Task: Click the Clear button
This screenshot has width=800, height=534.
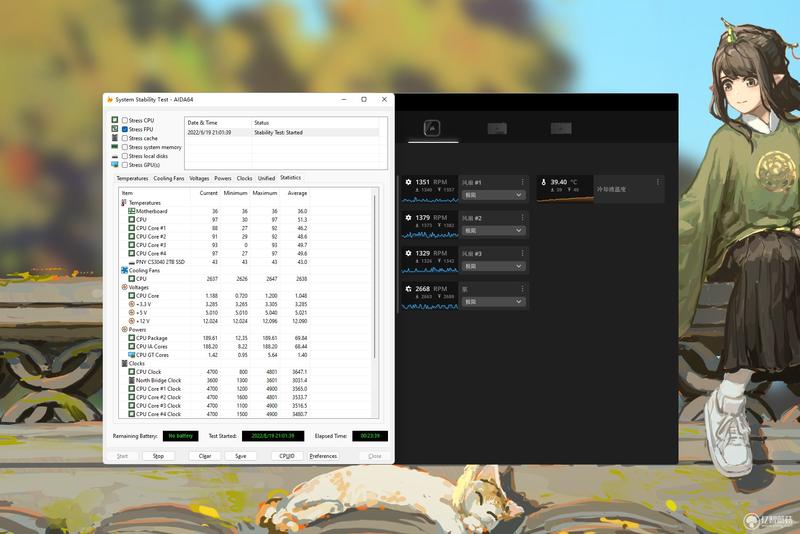Action: coord(205,456)
